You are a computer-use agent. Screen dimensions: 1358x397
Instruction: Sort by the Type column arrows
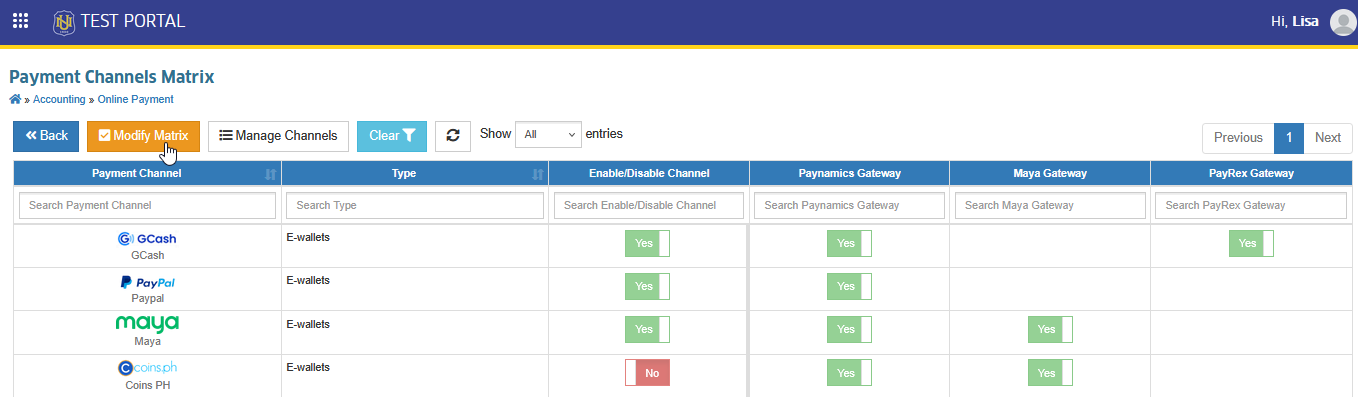click(x=537, y=174)
